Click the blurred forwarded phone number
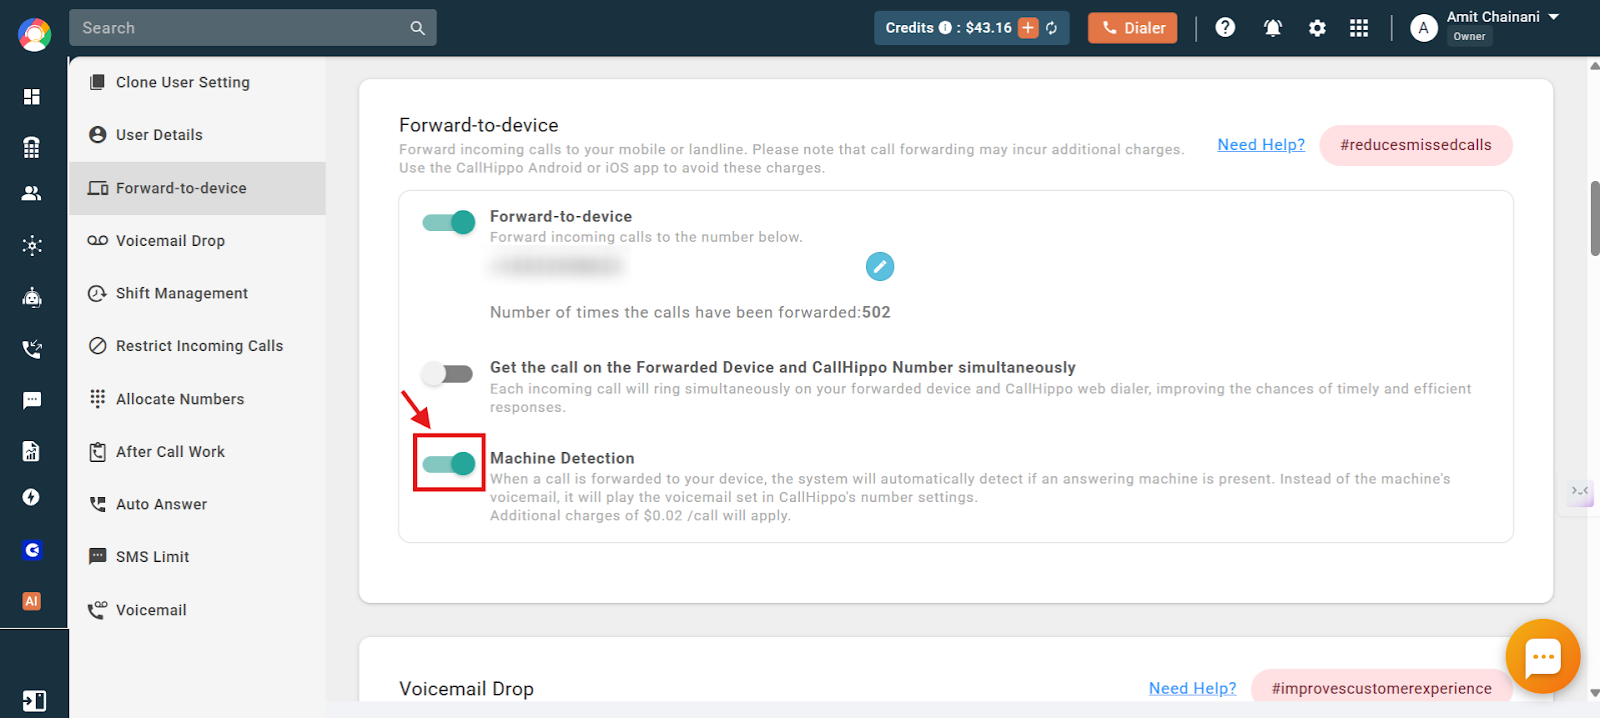Image resolution: width=1600 pixels, height=718 pixels. click(x=557, y=266)
